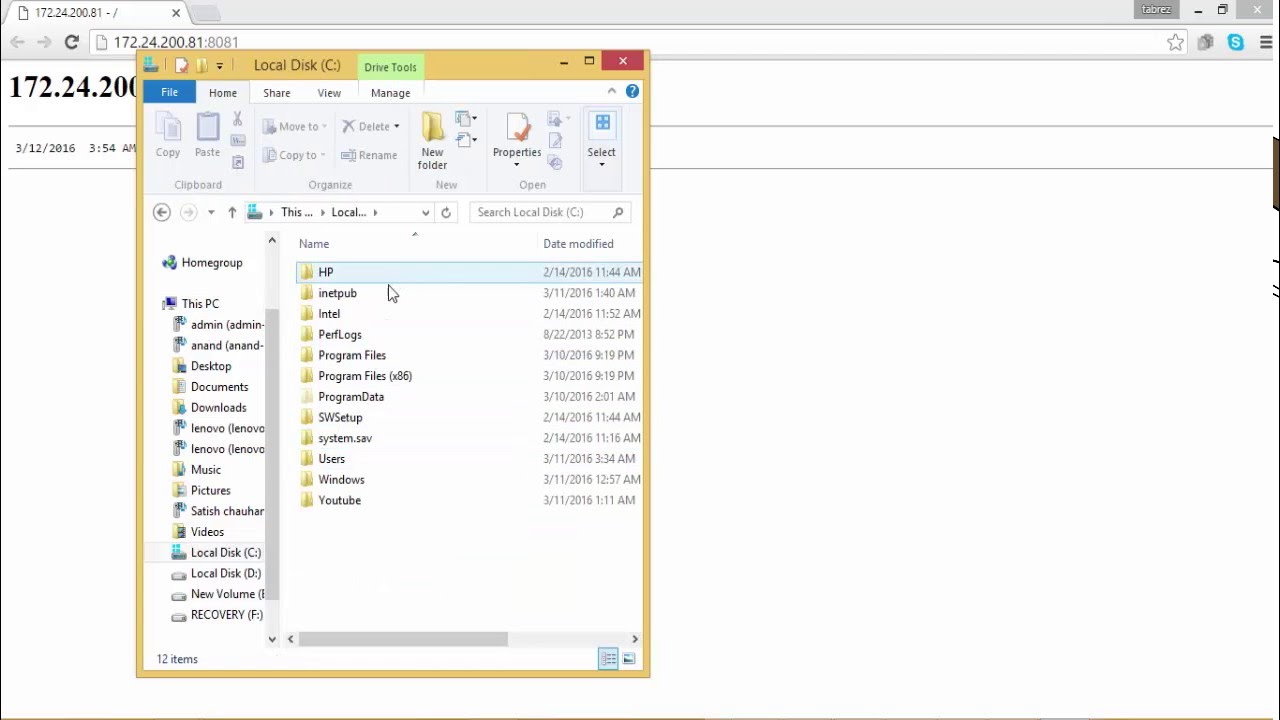Click the tabrez profile button in Chrome
The height and width of the screenshot is (720, 1280).
(1156, 10)
